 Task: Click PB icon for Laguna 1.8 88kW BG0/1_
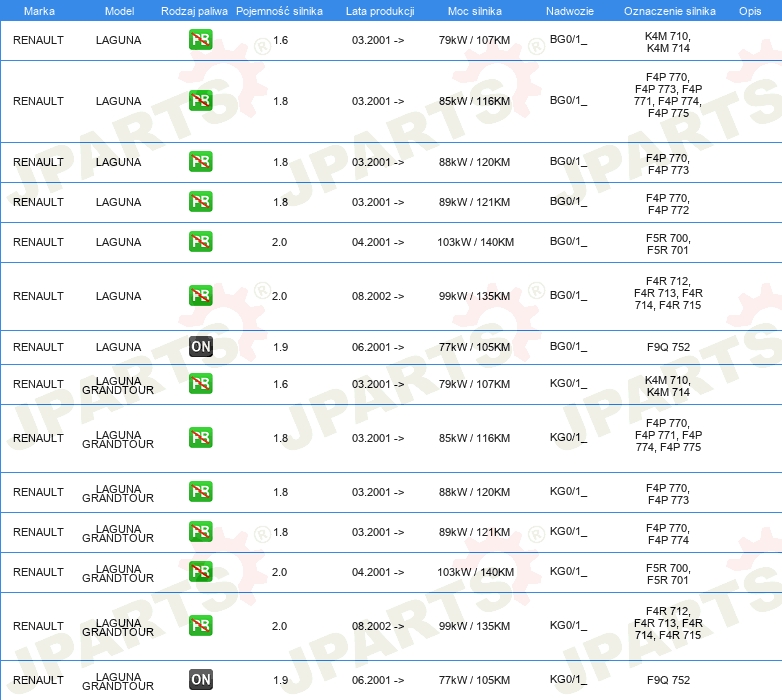pyautogui.click(x=200, y=162)
